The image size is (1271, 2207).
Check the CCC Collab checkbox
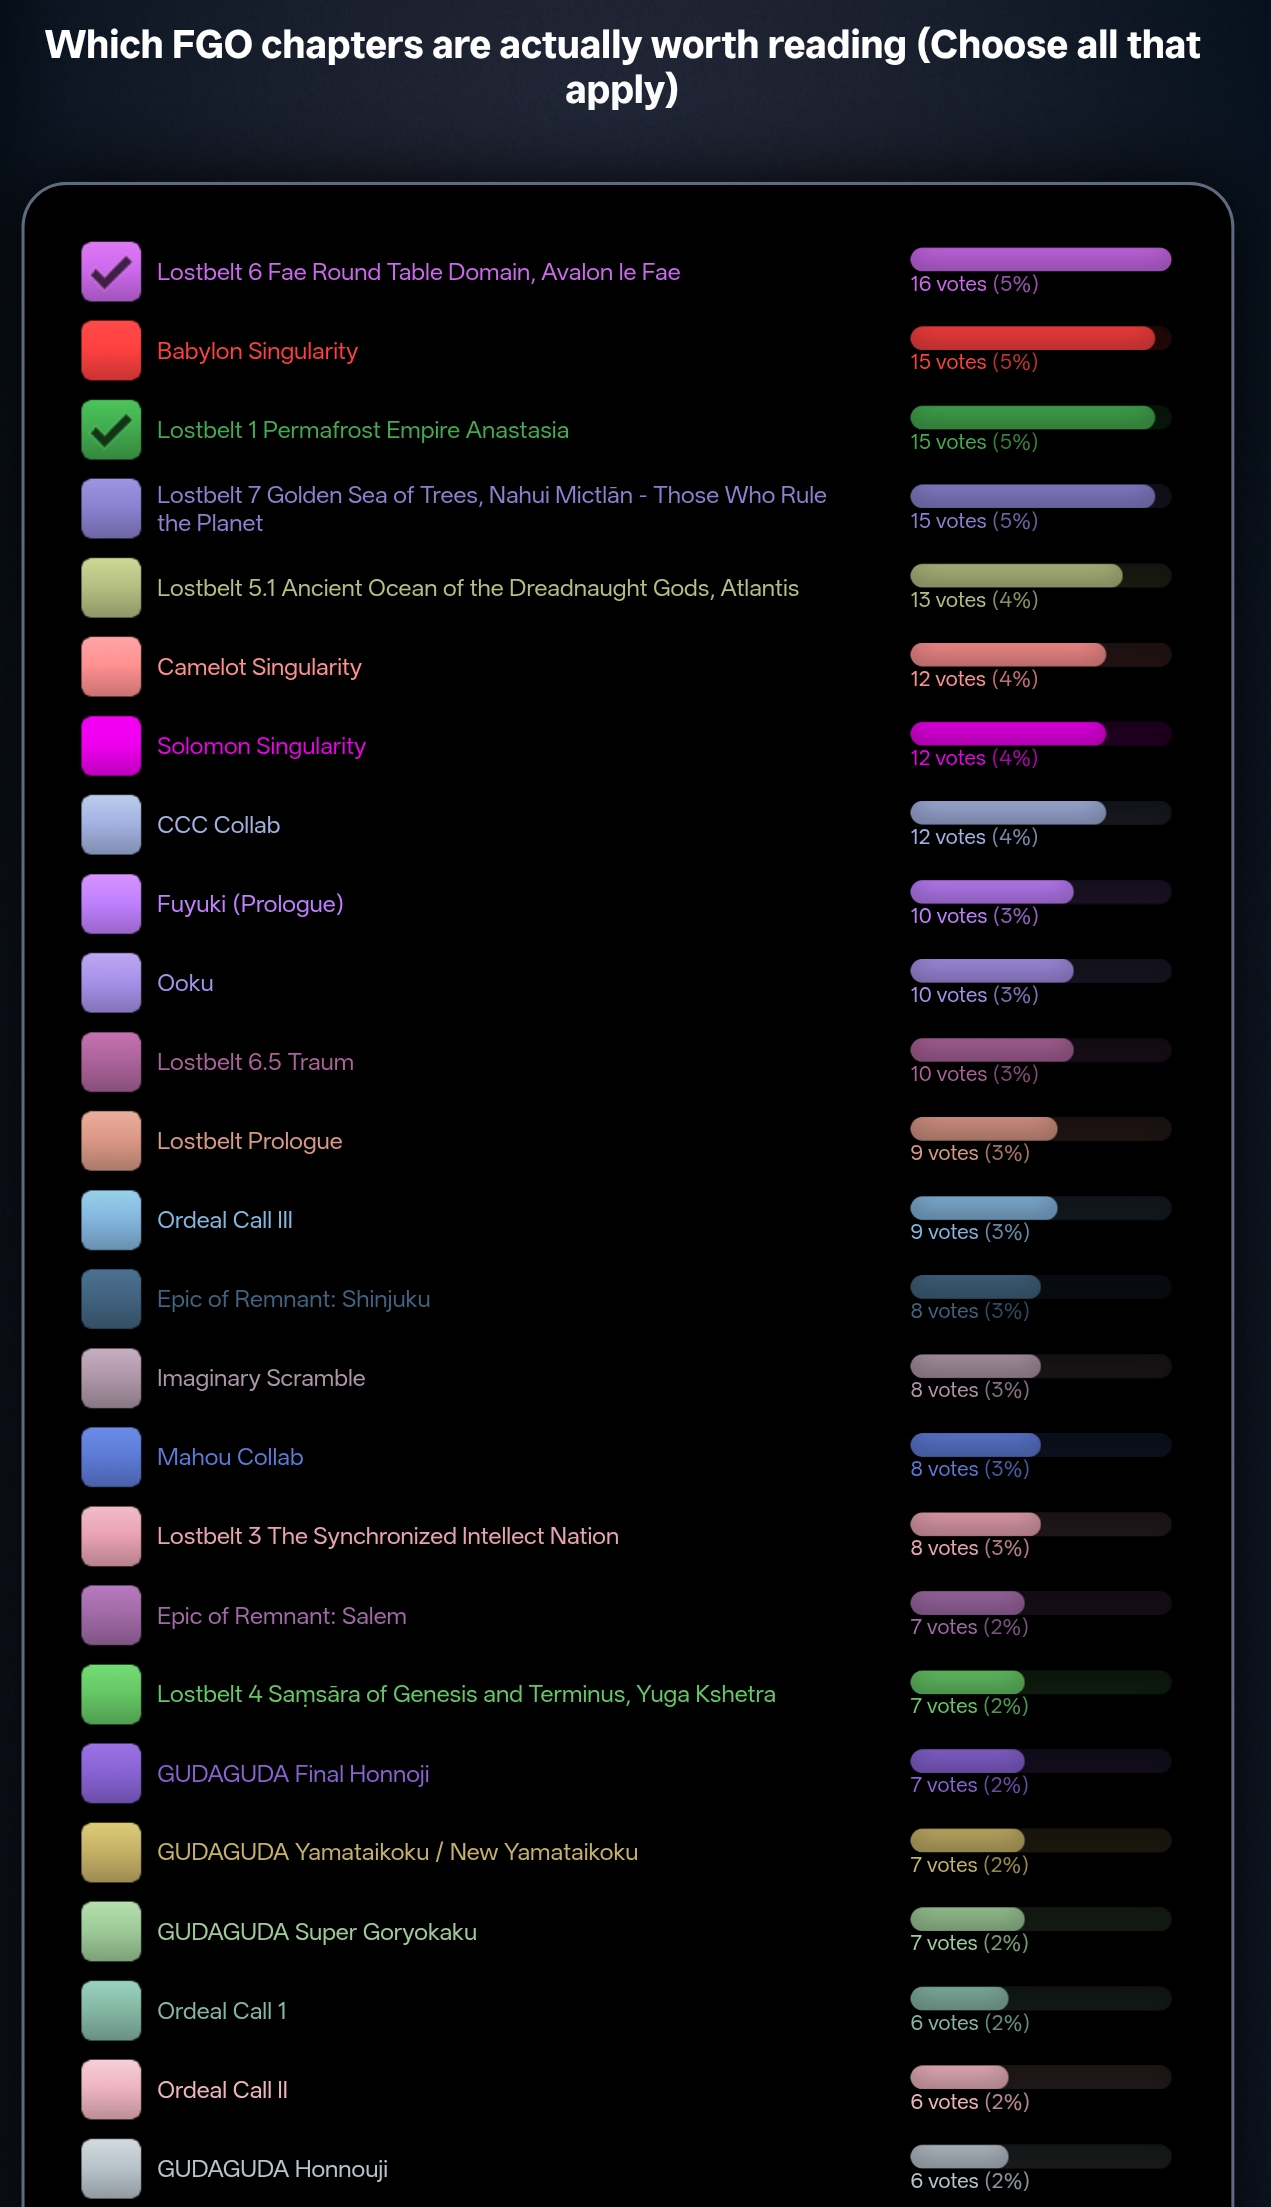pyautogui.click(x=111, y=824)
